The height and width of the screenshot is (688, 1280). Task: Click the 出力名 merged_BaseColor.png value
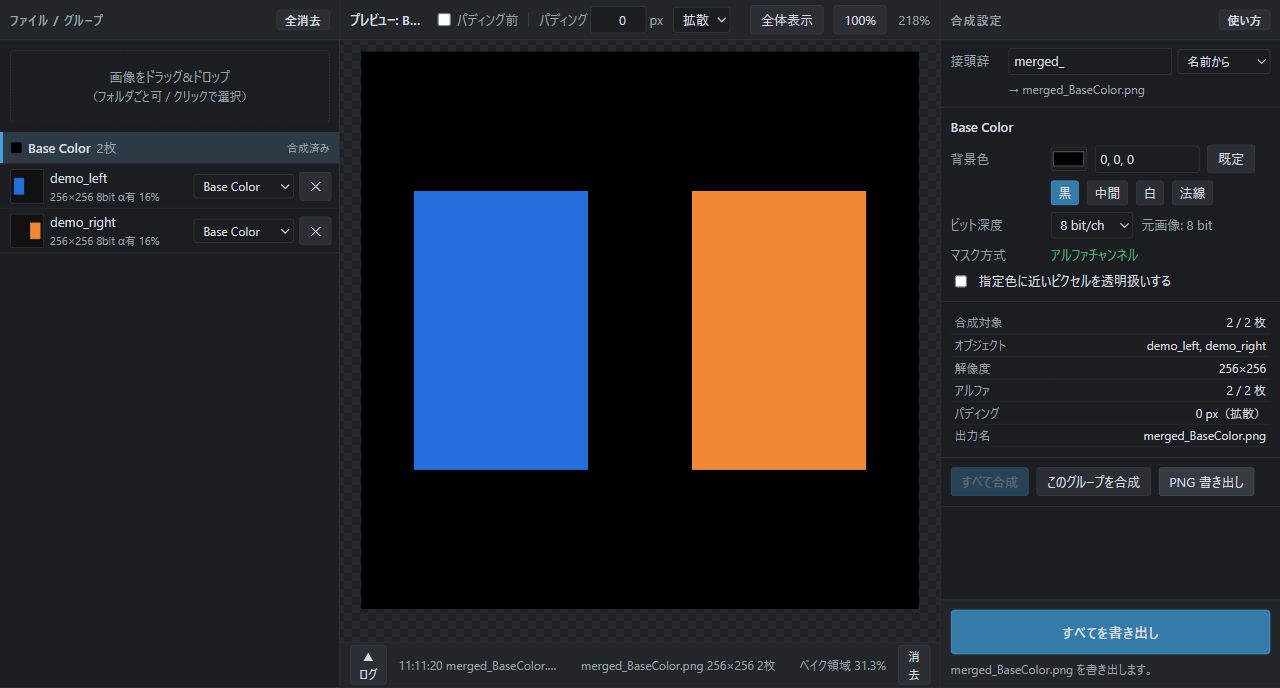point(1205,436)
